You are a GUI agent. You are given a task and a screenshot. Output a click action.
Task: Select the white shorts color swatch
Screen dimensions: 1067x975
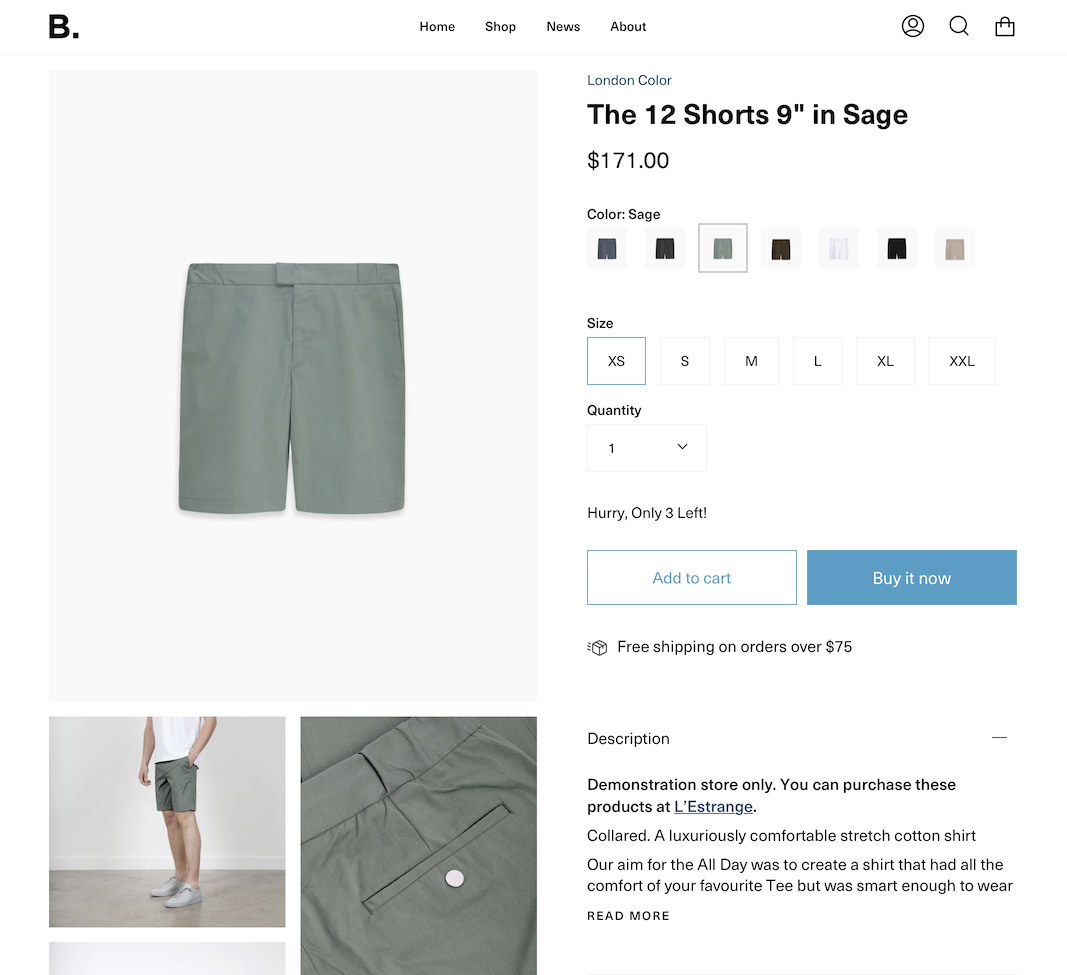click(x=839, y=248)
